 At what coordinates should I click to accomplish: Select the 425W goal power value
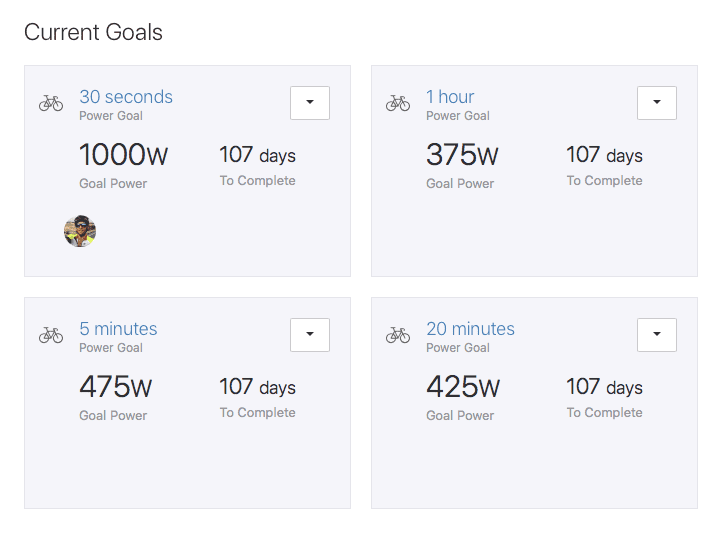(x=463, y=387)
